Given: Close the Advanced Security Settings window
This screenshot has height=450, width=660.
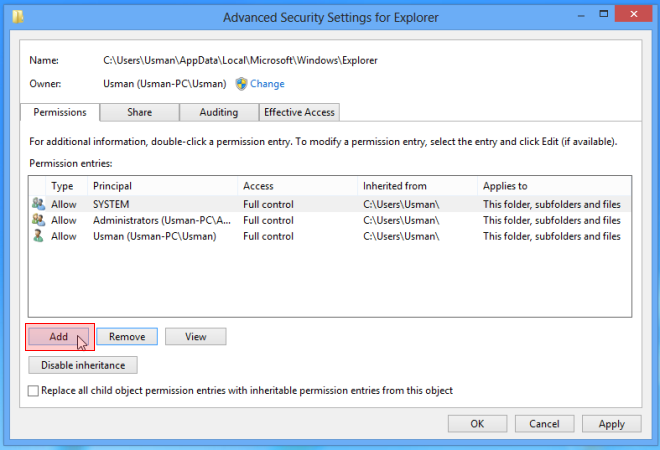Looking at the screenshot, I should click(630, 14).
